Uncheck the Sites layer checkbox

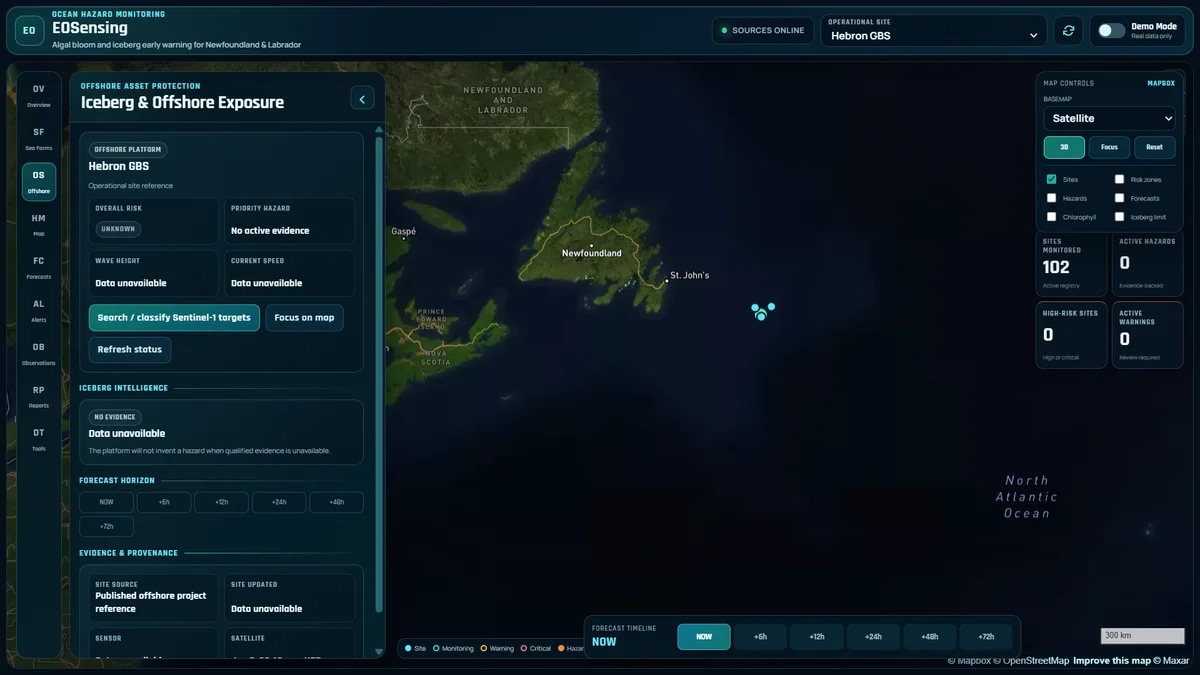pyautogui.click(x=1052, y=179)
